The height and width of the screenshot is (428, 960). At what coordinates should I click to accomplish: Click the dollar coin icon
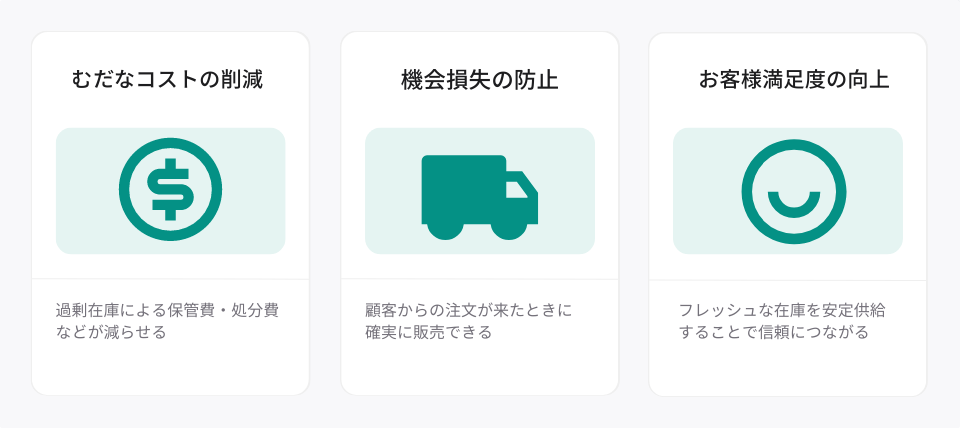coord(170,190)
